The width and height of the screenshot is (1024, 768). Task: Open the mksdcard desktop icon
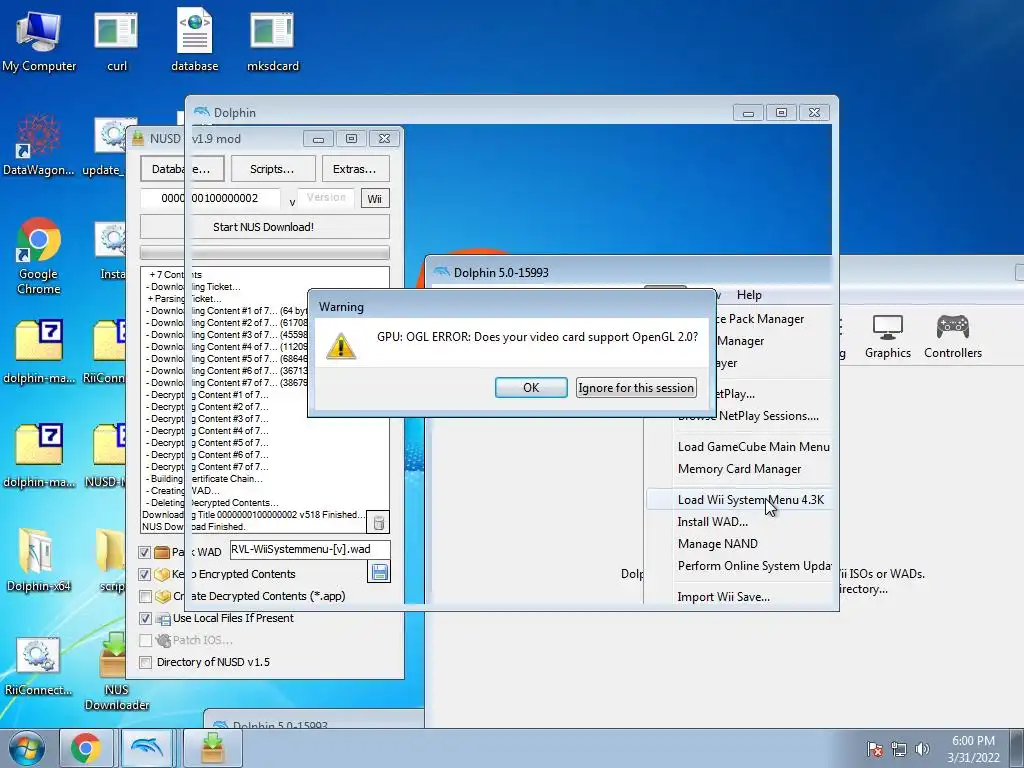click(x=273, y=41)
